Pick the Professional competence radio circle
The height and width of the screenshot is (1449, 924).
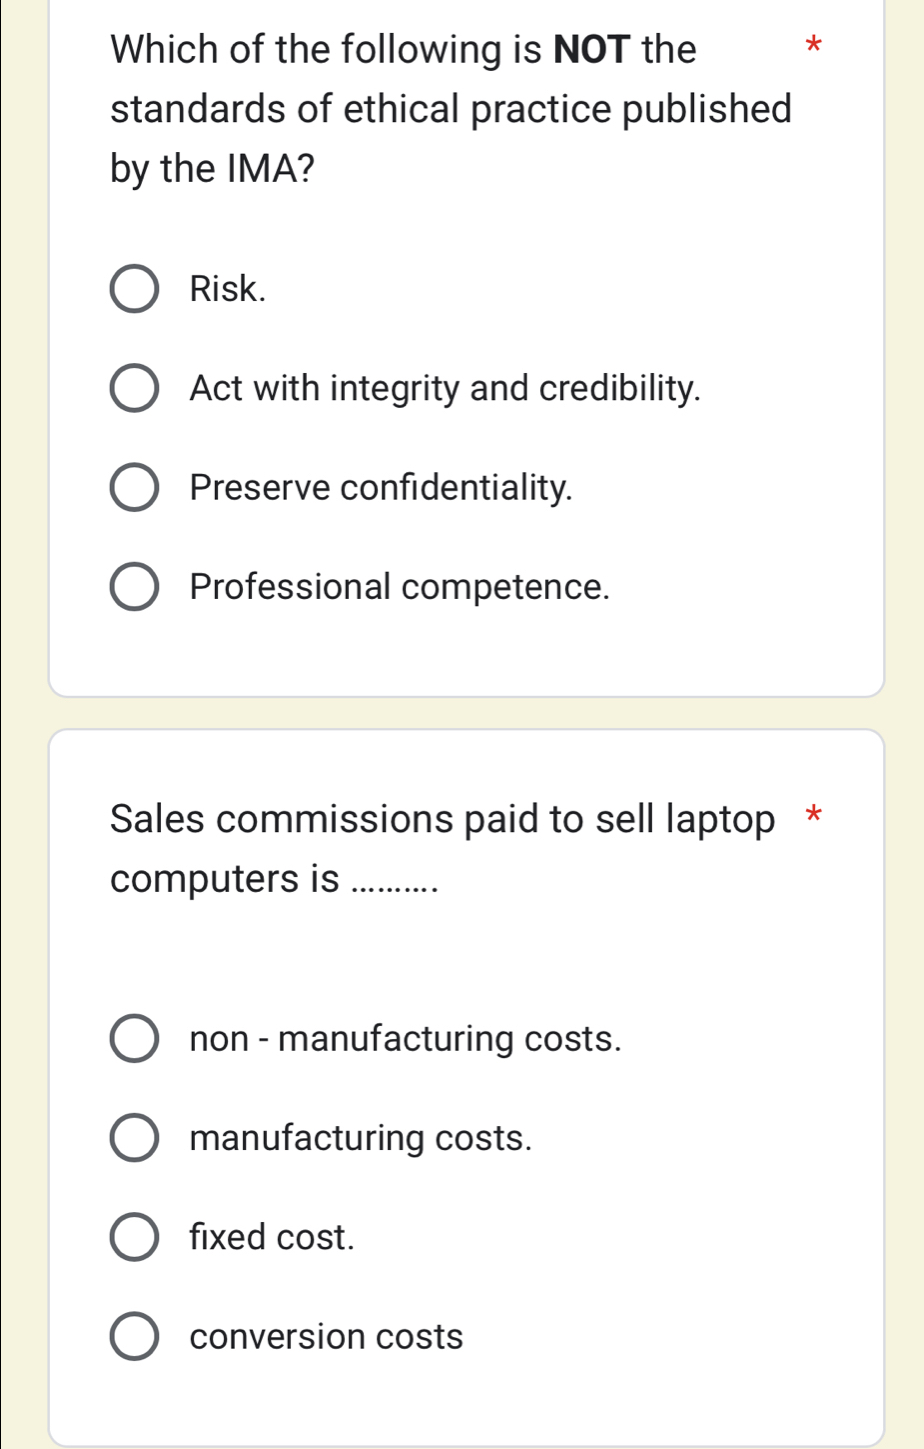tap(133, 587)
